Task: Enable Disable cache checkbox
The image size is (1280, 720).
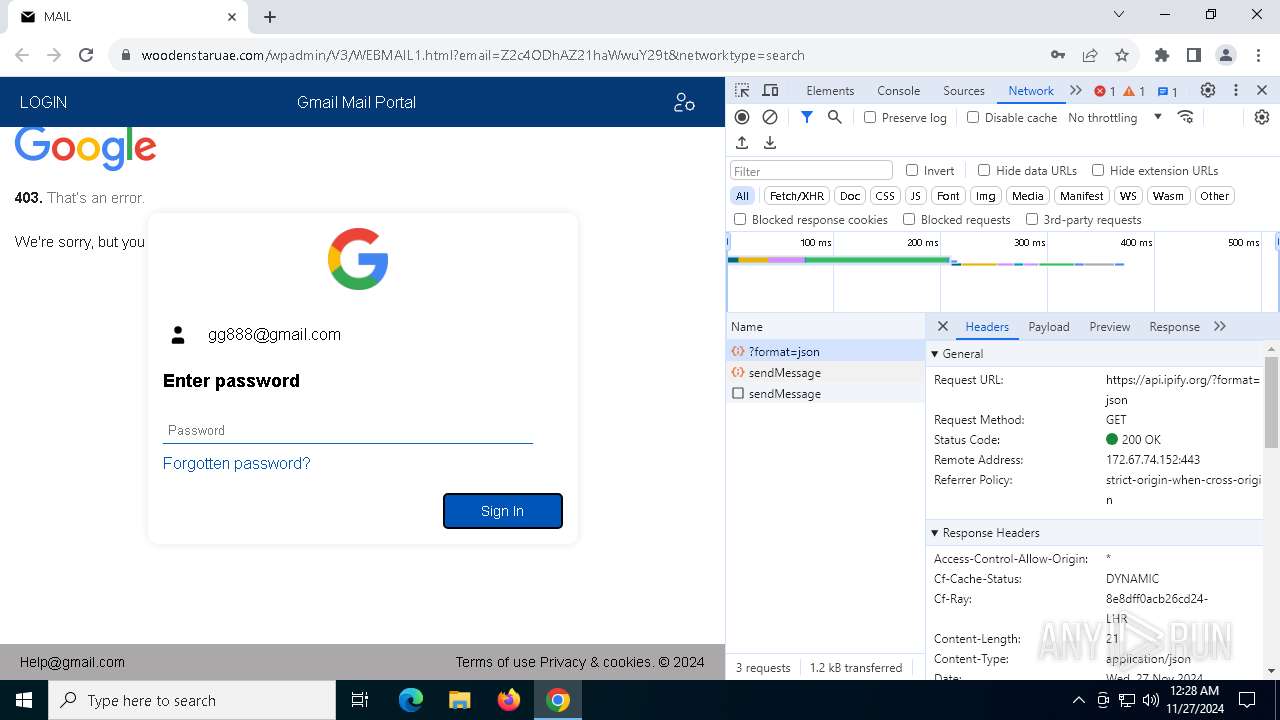Action: (973, 117)
